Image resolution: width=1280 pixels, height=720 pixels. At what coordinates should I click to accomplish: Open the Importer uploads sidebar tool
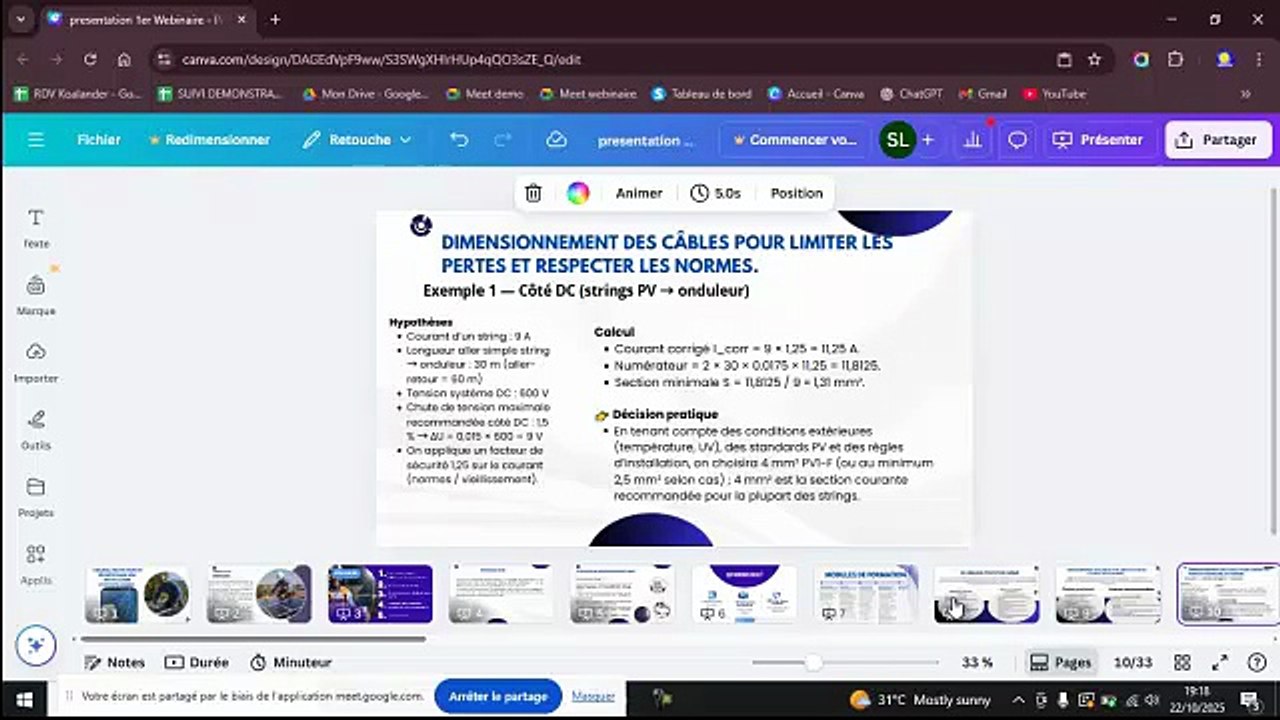(x=36, y=362)
